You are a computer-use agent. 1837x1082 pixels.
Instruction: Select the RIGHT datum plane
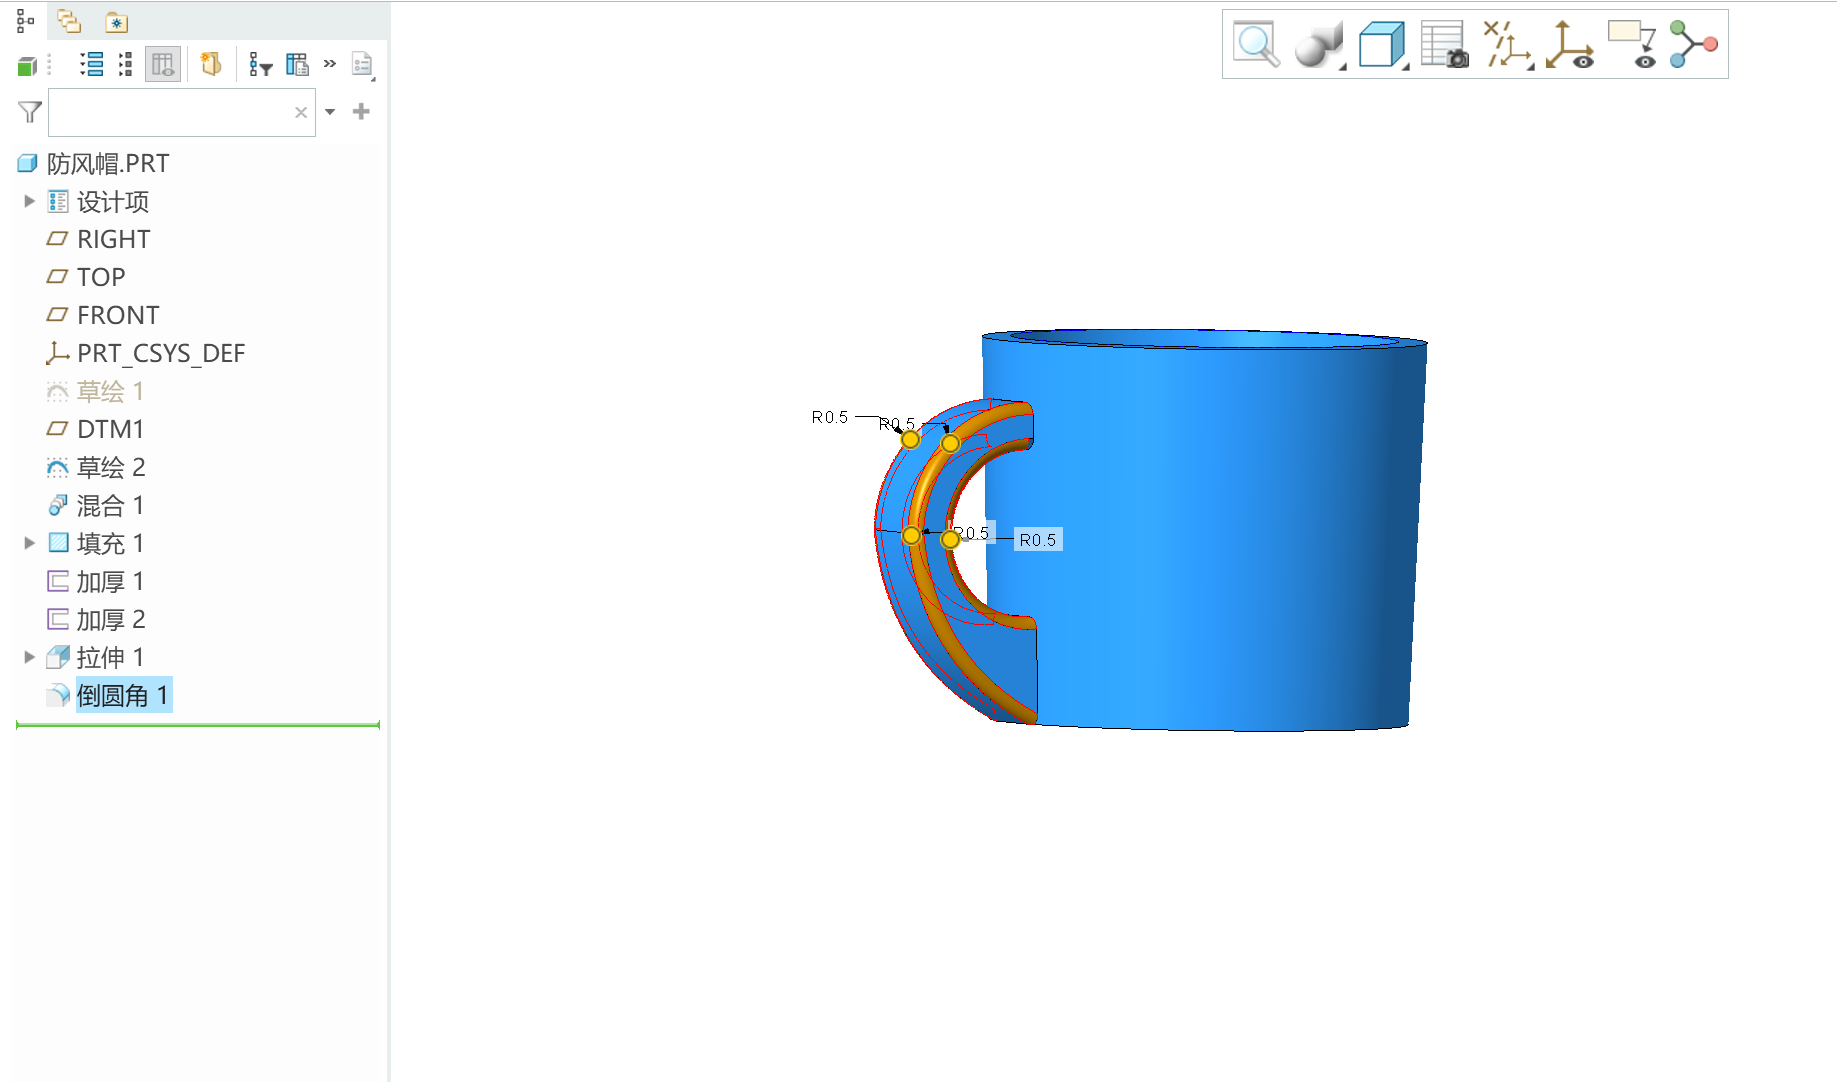point(113,239)
